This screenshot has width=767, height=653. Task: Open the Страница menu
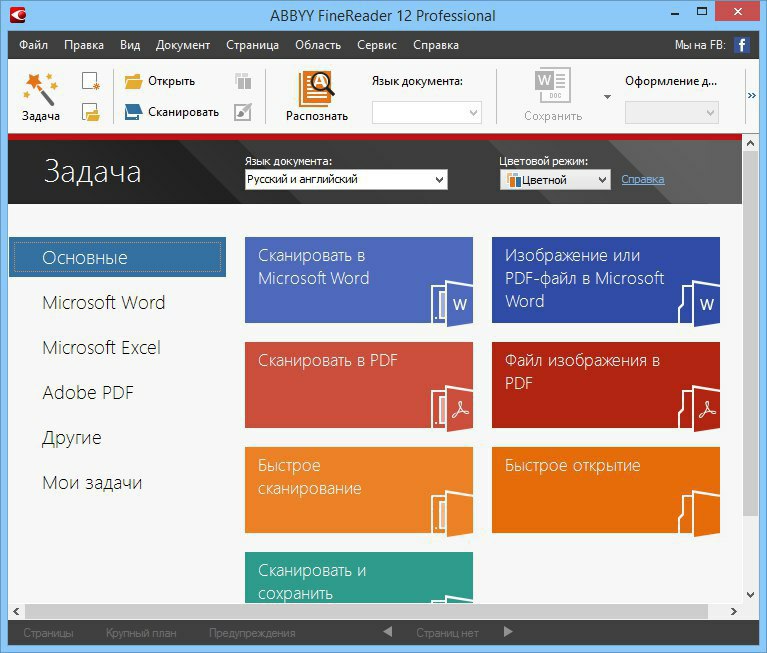tap(252, 45)
